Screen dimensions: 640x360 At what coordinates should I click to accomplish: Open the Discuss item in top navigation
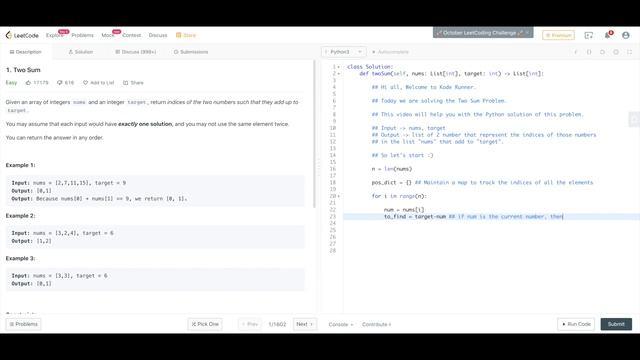158,36
